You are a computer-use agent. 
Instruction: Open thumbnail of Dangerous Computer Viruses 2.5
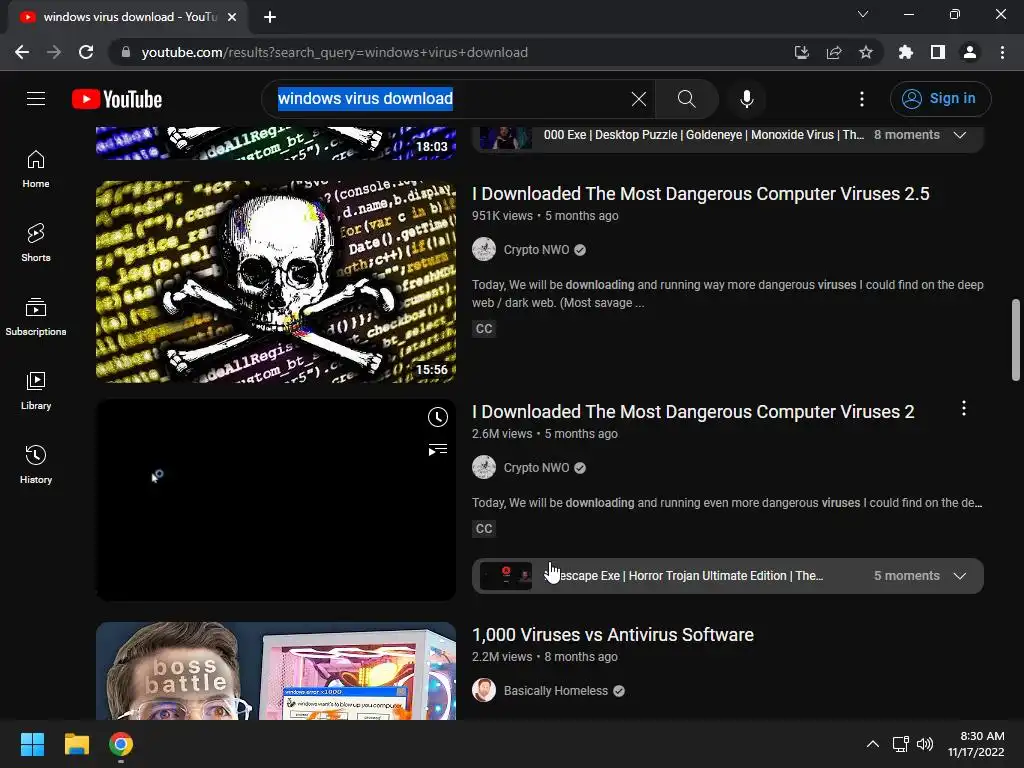click(x=276, y=281)
